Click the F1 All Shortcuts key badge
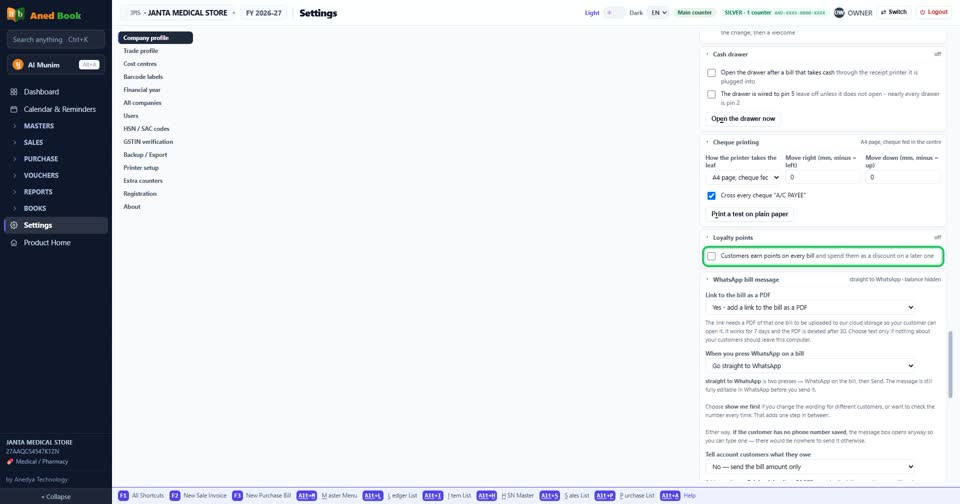This screenshot has height=504, width=960. pos(123,495)
